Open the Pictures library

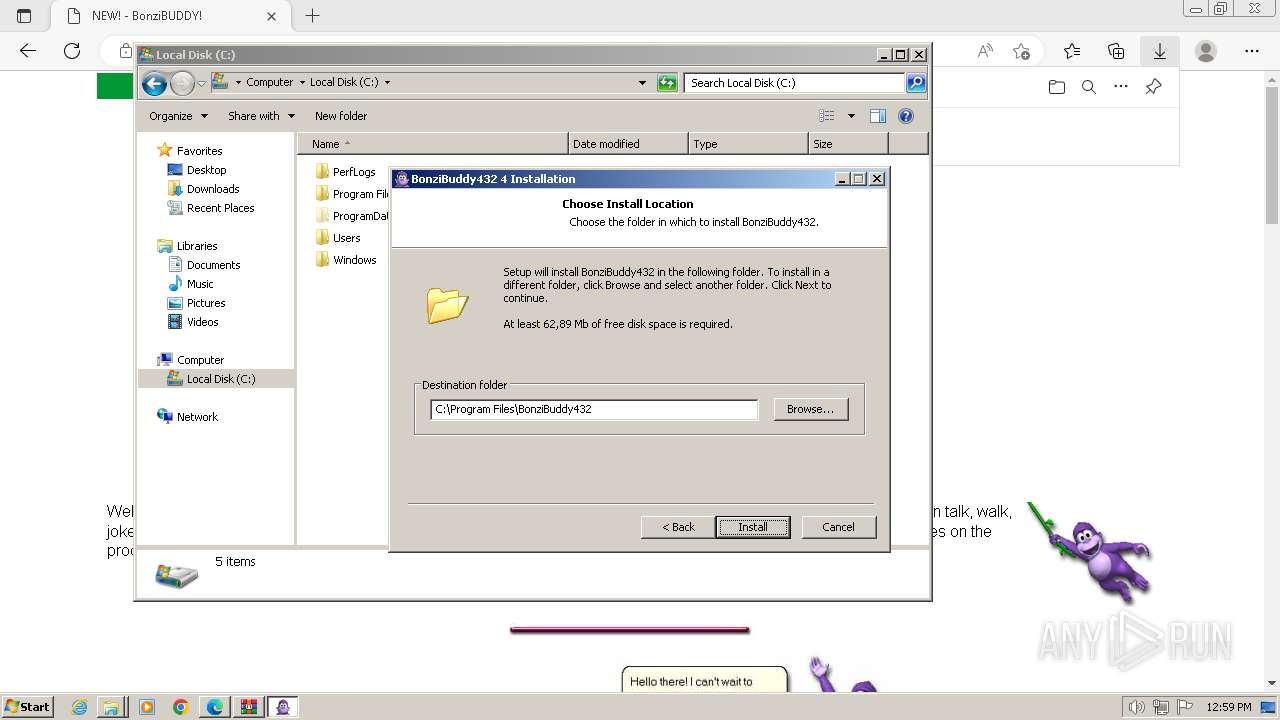pos(196,303)
